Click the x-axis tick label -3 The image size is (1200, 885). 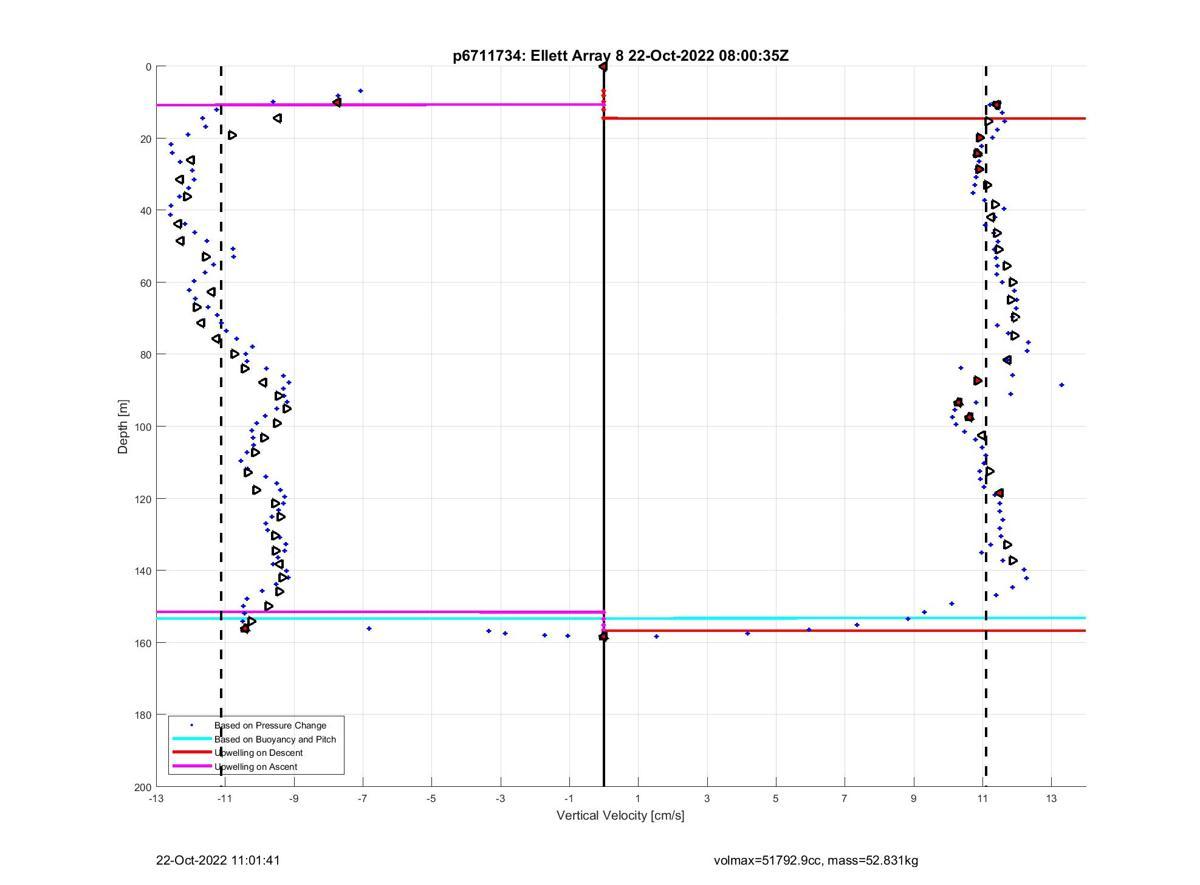coord(500,799)
